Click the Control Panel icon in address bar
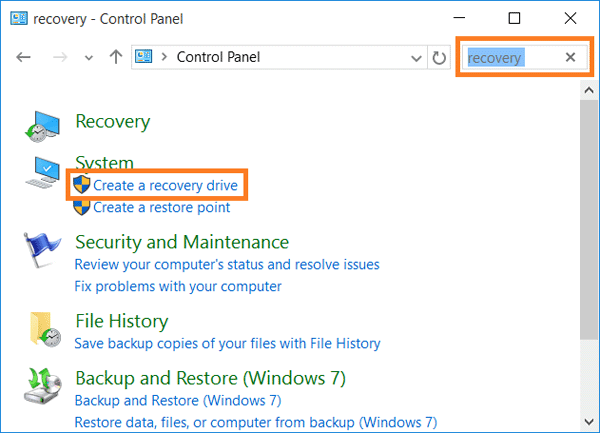This screenshot has width=600, height=433. coord(143,57)
